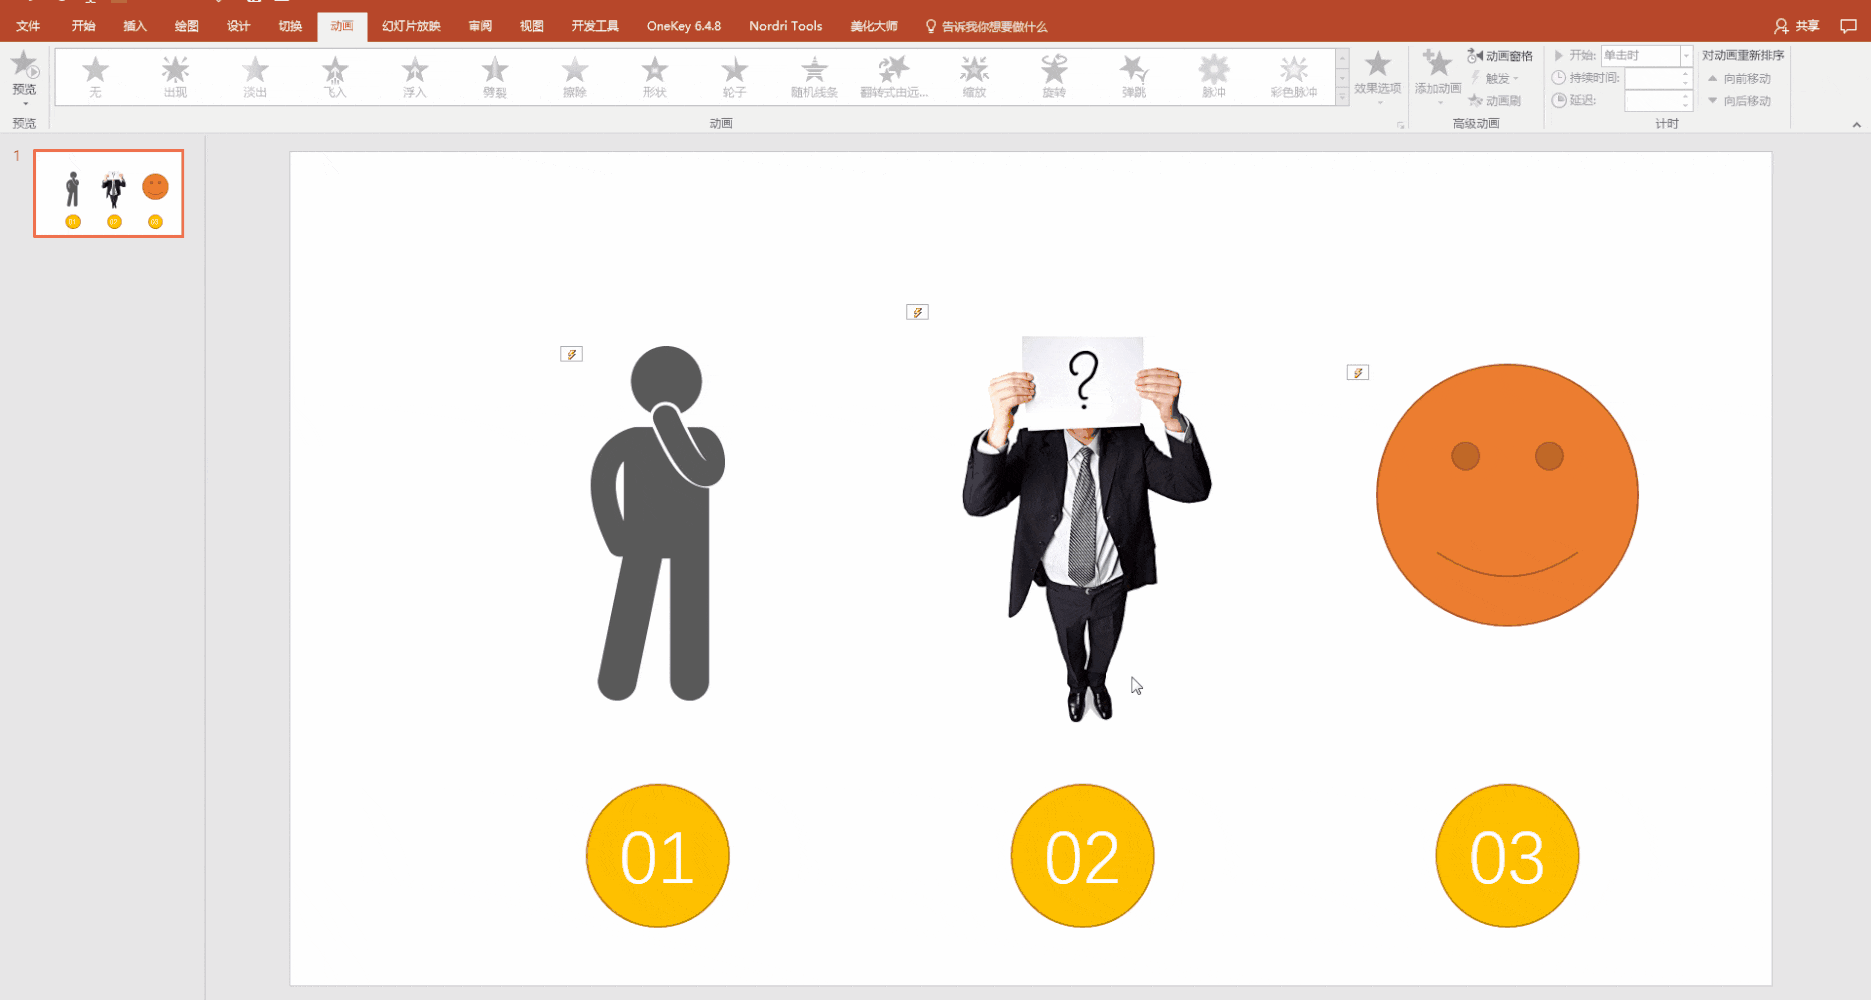
Task: Open the 动画 group dialog launcher
Action: click(x=1400, y=125)
